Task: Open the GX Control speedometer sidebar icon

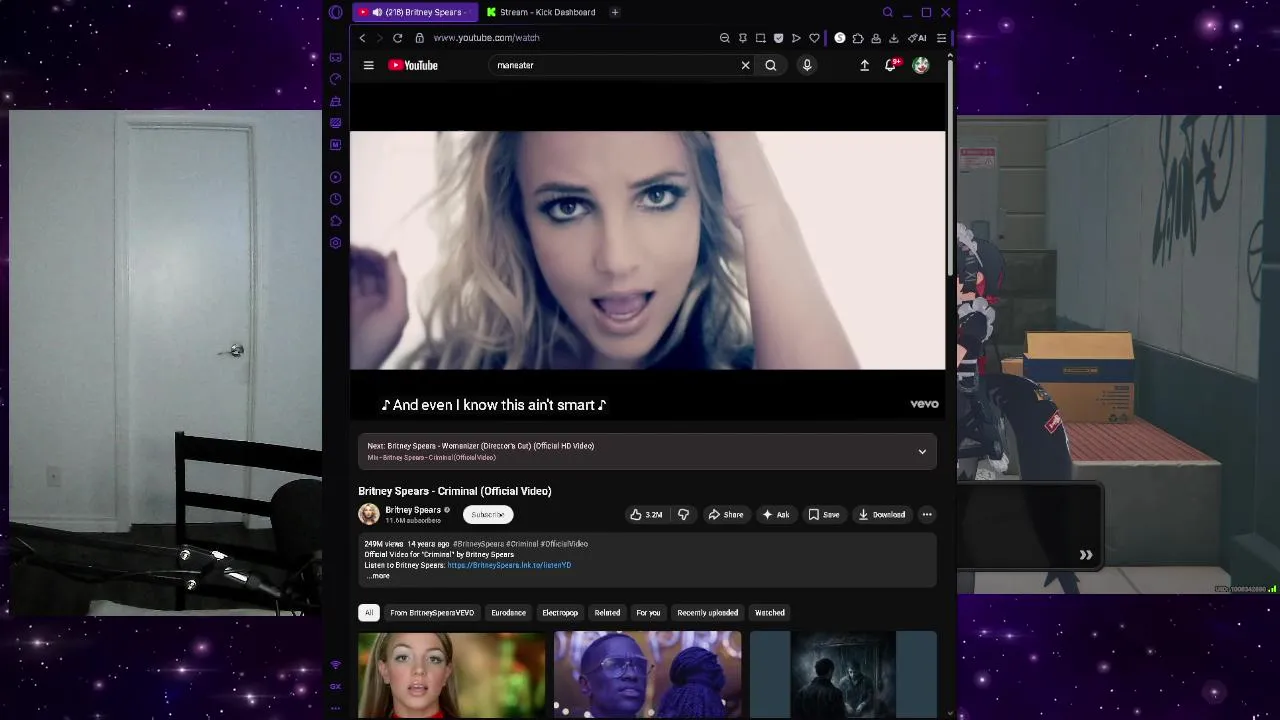Action: coord(336,79)
